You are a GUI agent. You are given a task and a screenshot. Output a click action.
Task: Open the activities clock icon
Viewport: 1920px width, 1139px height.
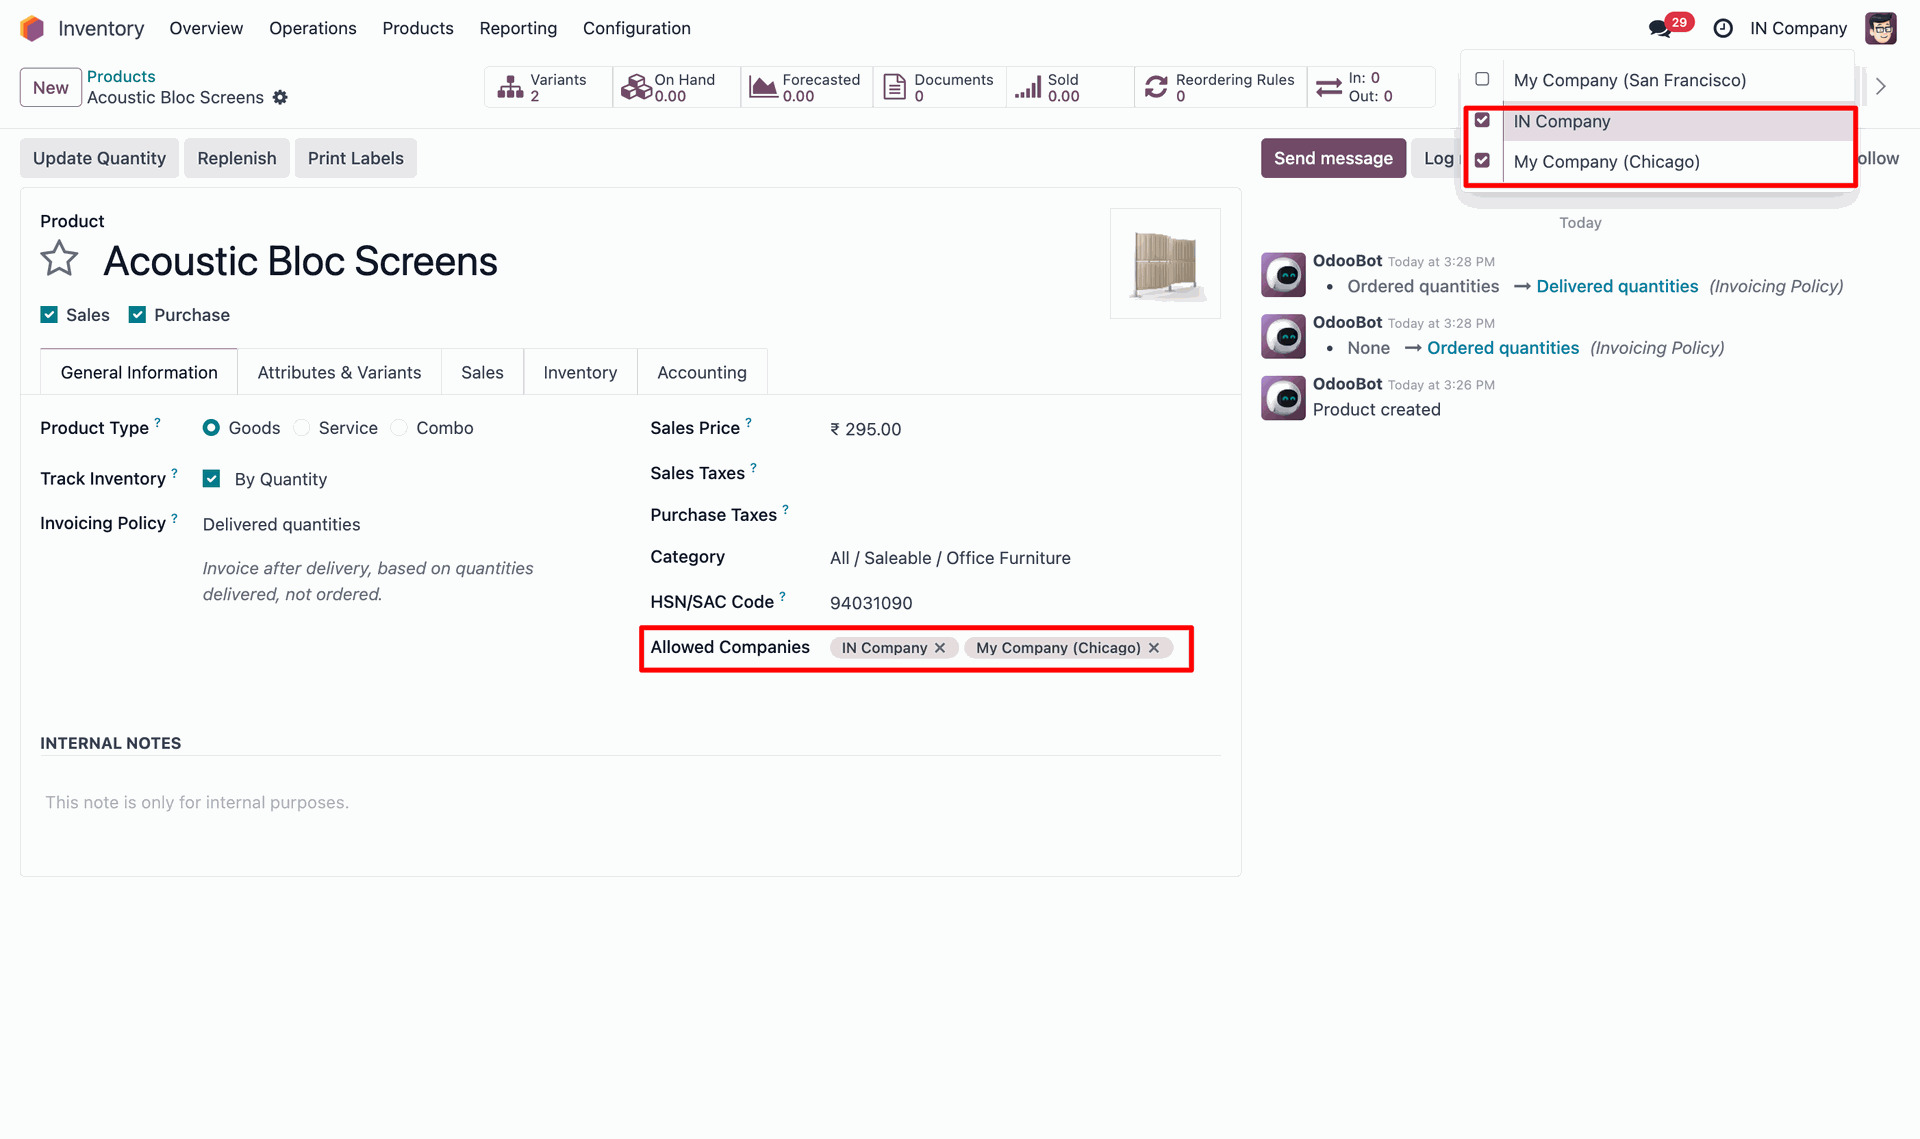pos(1723,28)
